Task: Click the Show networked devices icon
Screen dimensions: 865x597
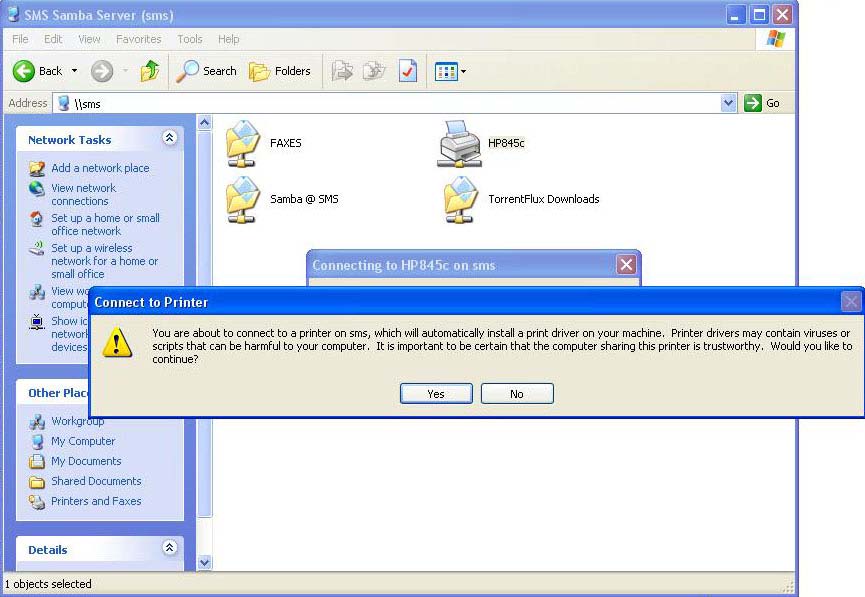Action: 37,321
